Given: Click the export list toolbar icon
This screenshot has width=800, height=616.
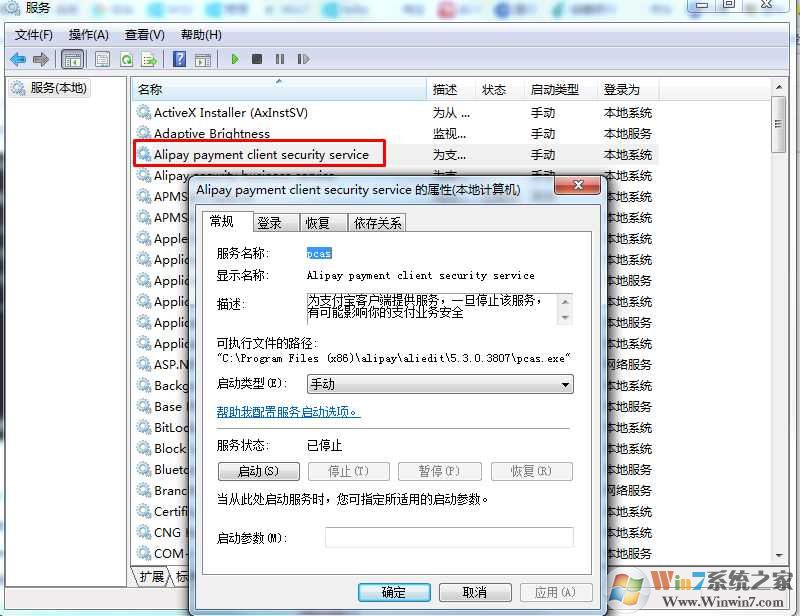Looking at the screenshot, I should pyautogui.click(x=149, y=60).
